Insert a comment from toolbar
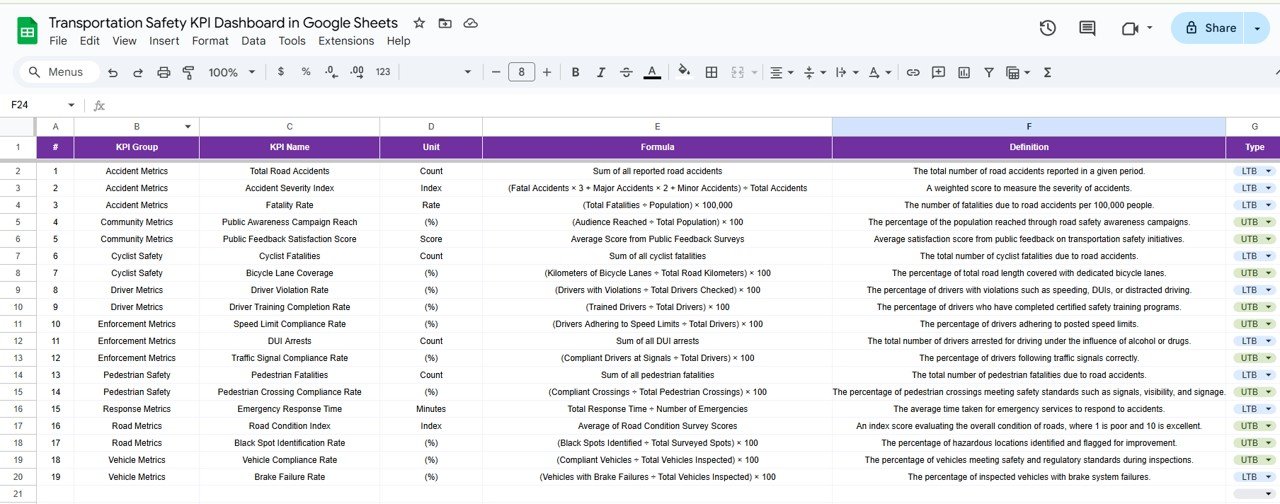 point(938,72)
